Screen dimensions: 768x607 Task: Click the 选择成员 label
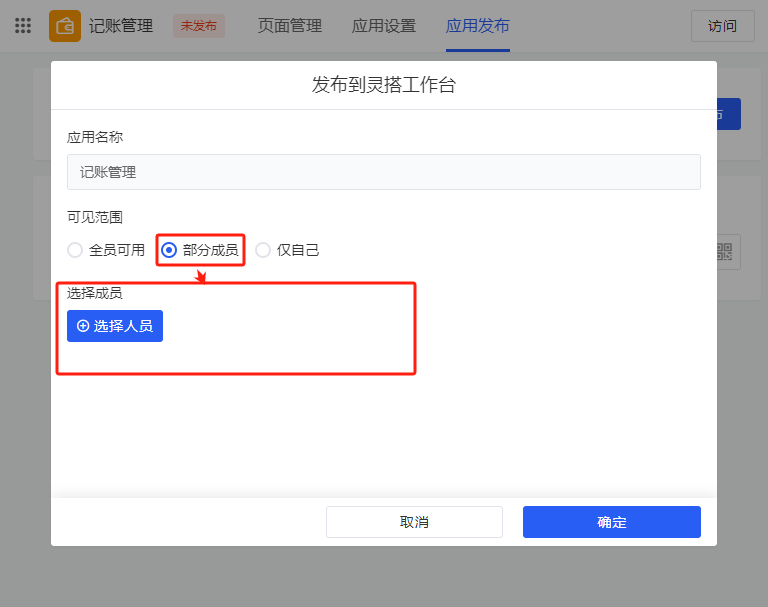[95, 293]
